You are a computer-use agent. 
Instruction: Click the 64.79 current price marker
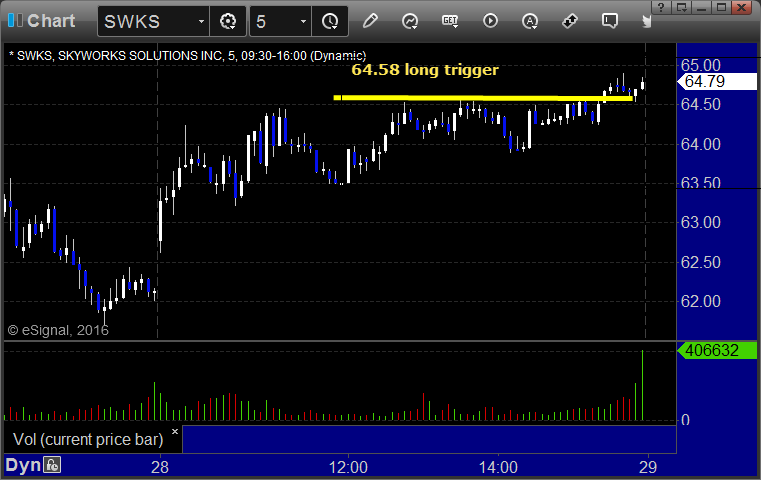(717, 82)
